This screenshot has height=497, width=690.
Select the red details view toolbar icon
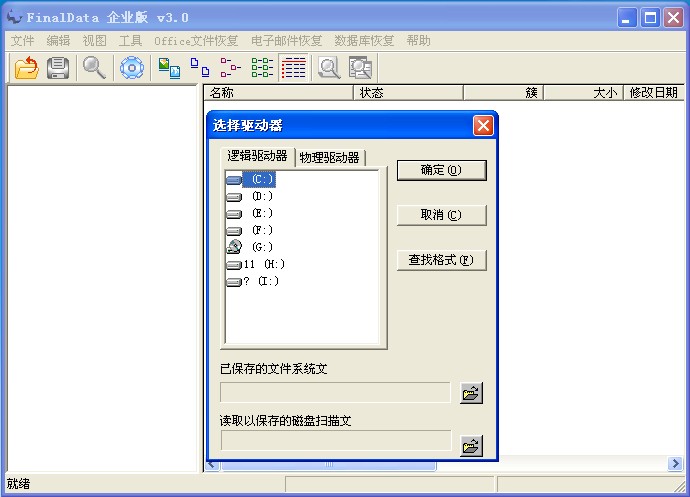293,68
